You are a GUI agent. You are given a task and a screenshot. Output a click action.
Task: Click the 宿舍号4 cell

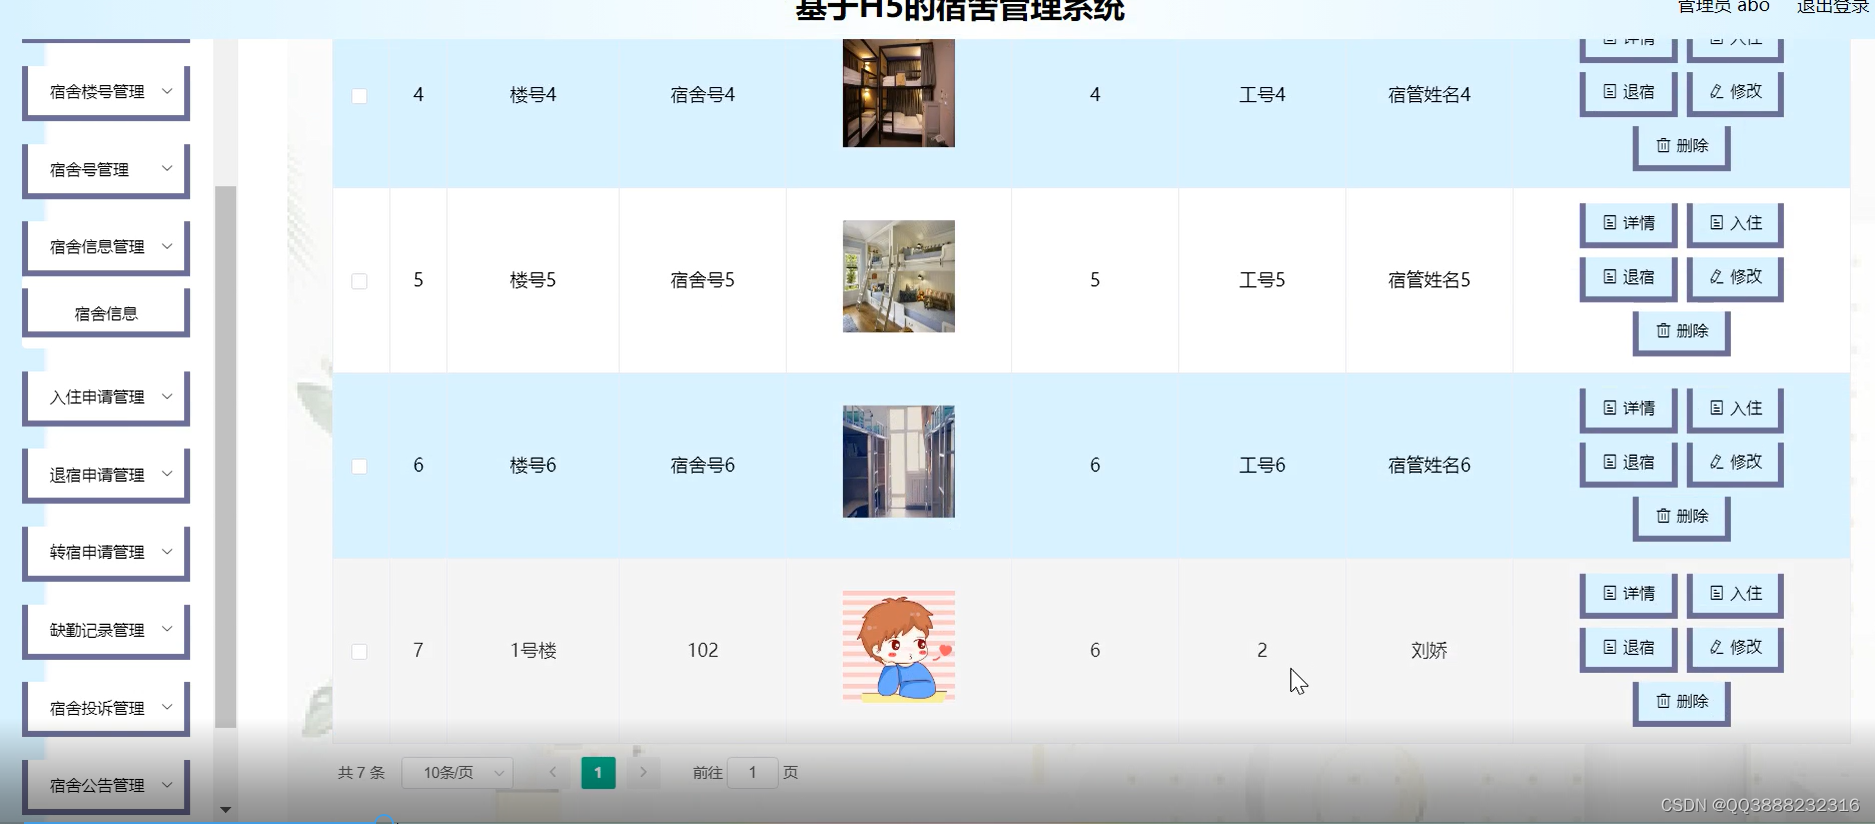[x=703, y=95]
